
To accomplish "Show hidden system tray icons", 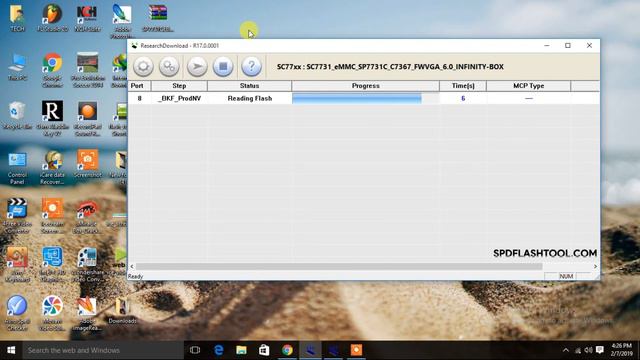I will pos(566,350).
